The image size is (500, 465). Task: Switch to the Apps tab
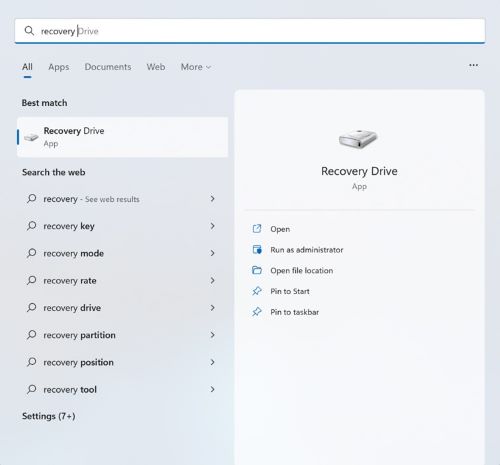(59, 67)
